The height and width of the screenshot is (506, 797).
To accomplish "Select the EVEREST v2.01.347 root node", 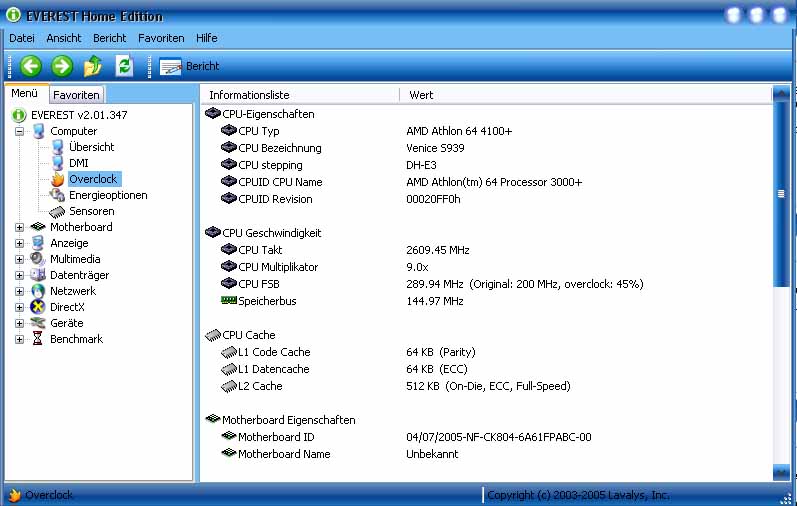I will (79, 115).
